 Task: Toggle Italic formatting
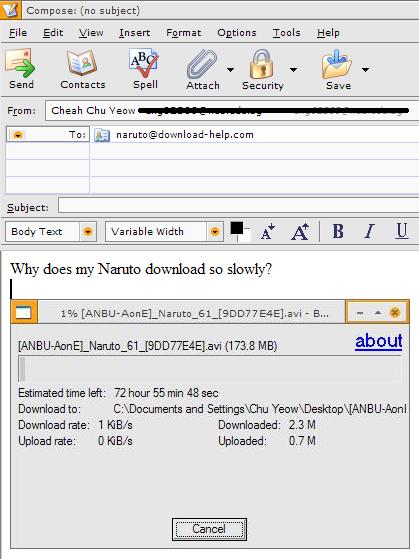click(x=370, y=231)
